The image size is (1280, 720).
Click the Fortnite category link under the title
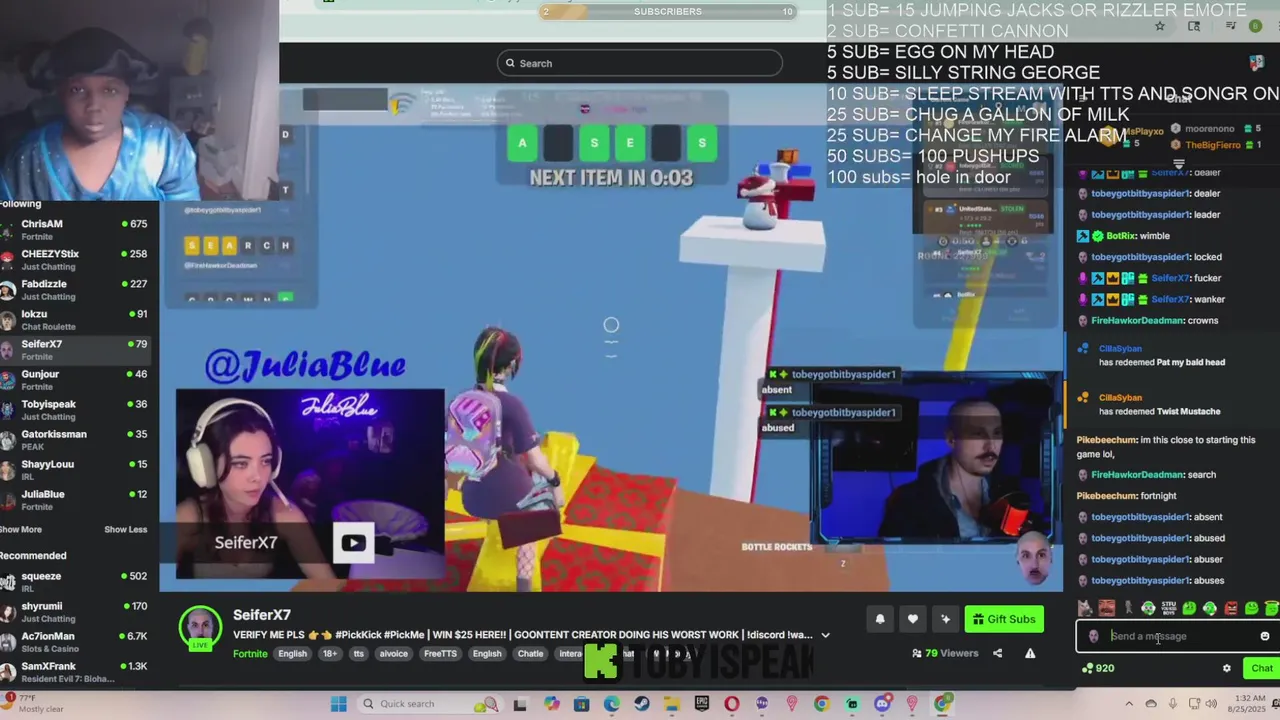250,654
